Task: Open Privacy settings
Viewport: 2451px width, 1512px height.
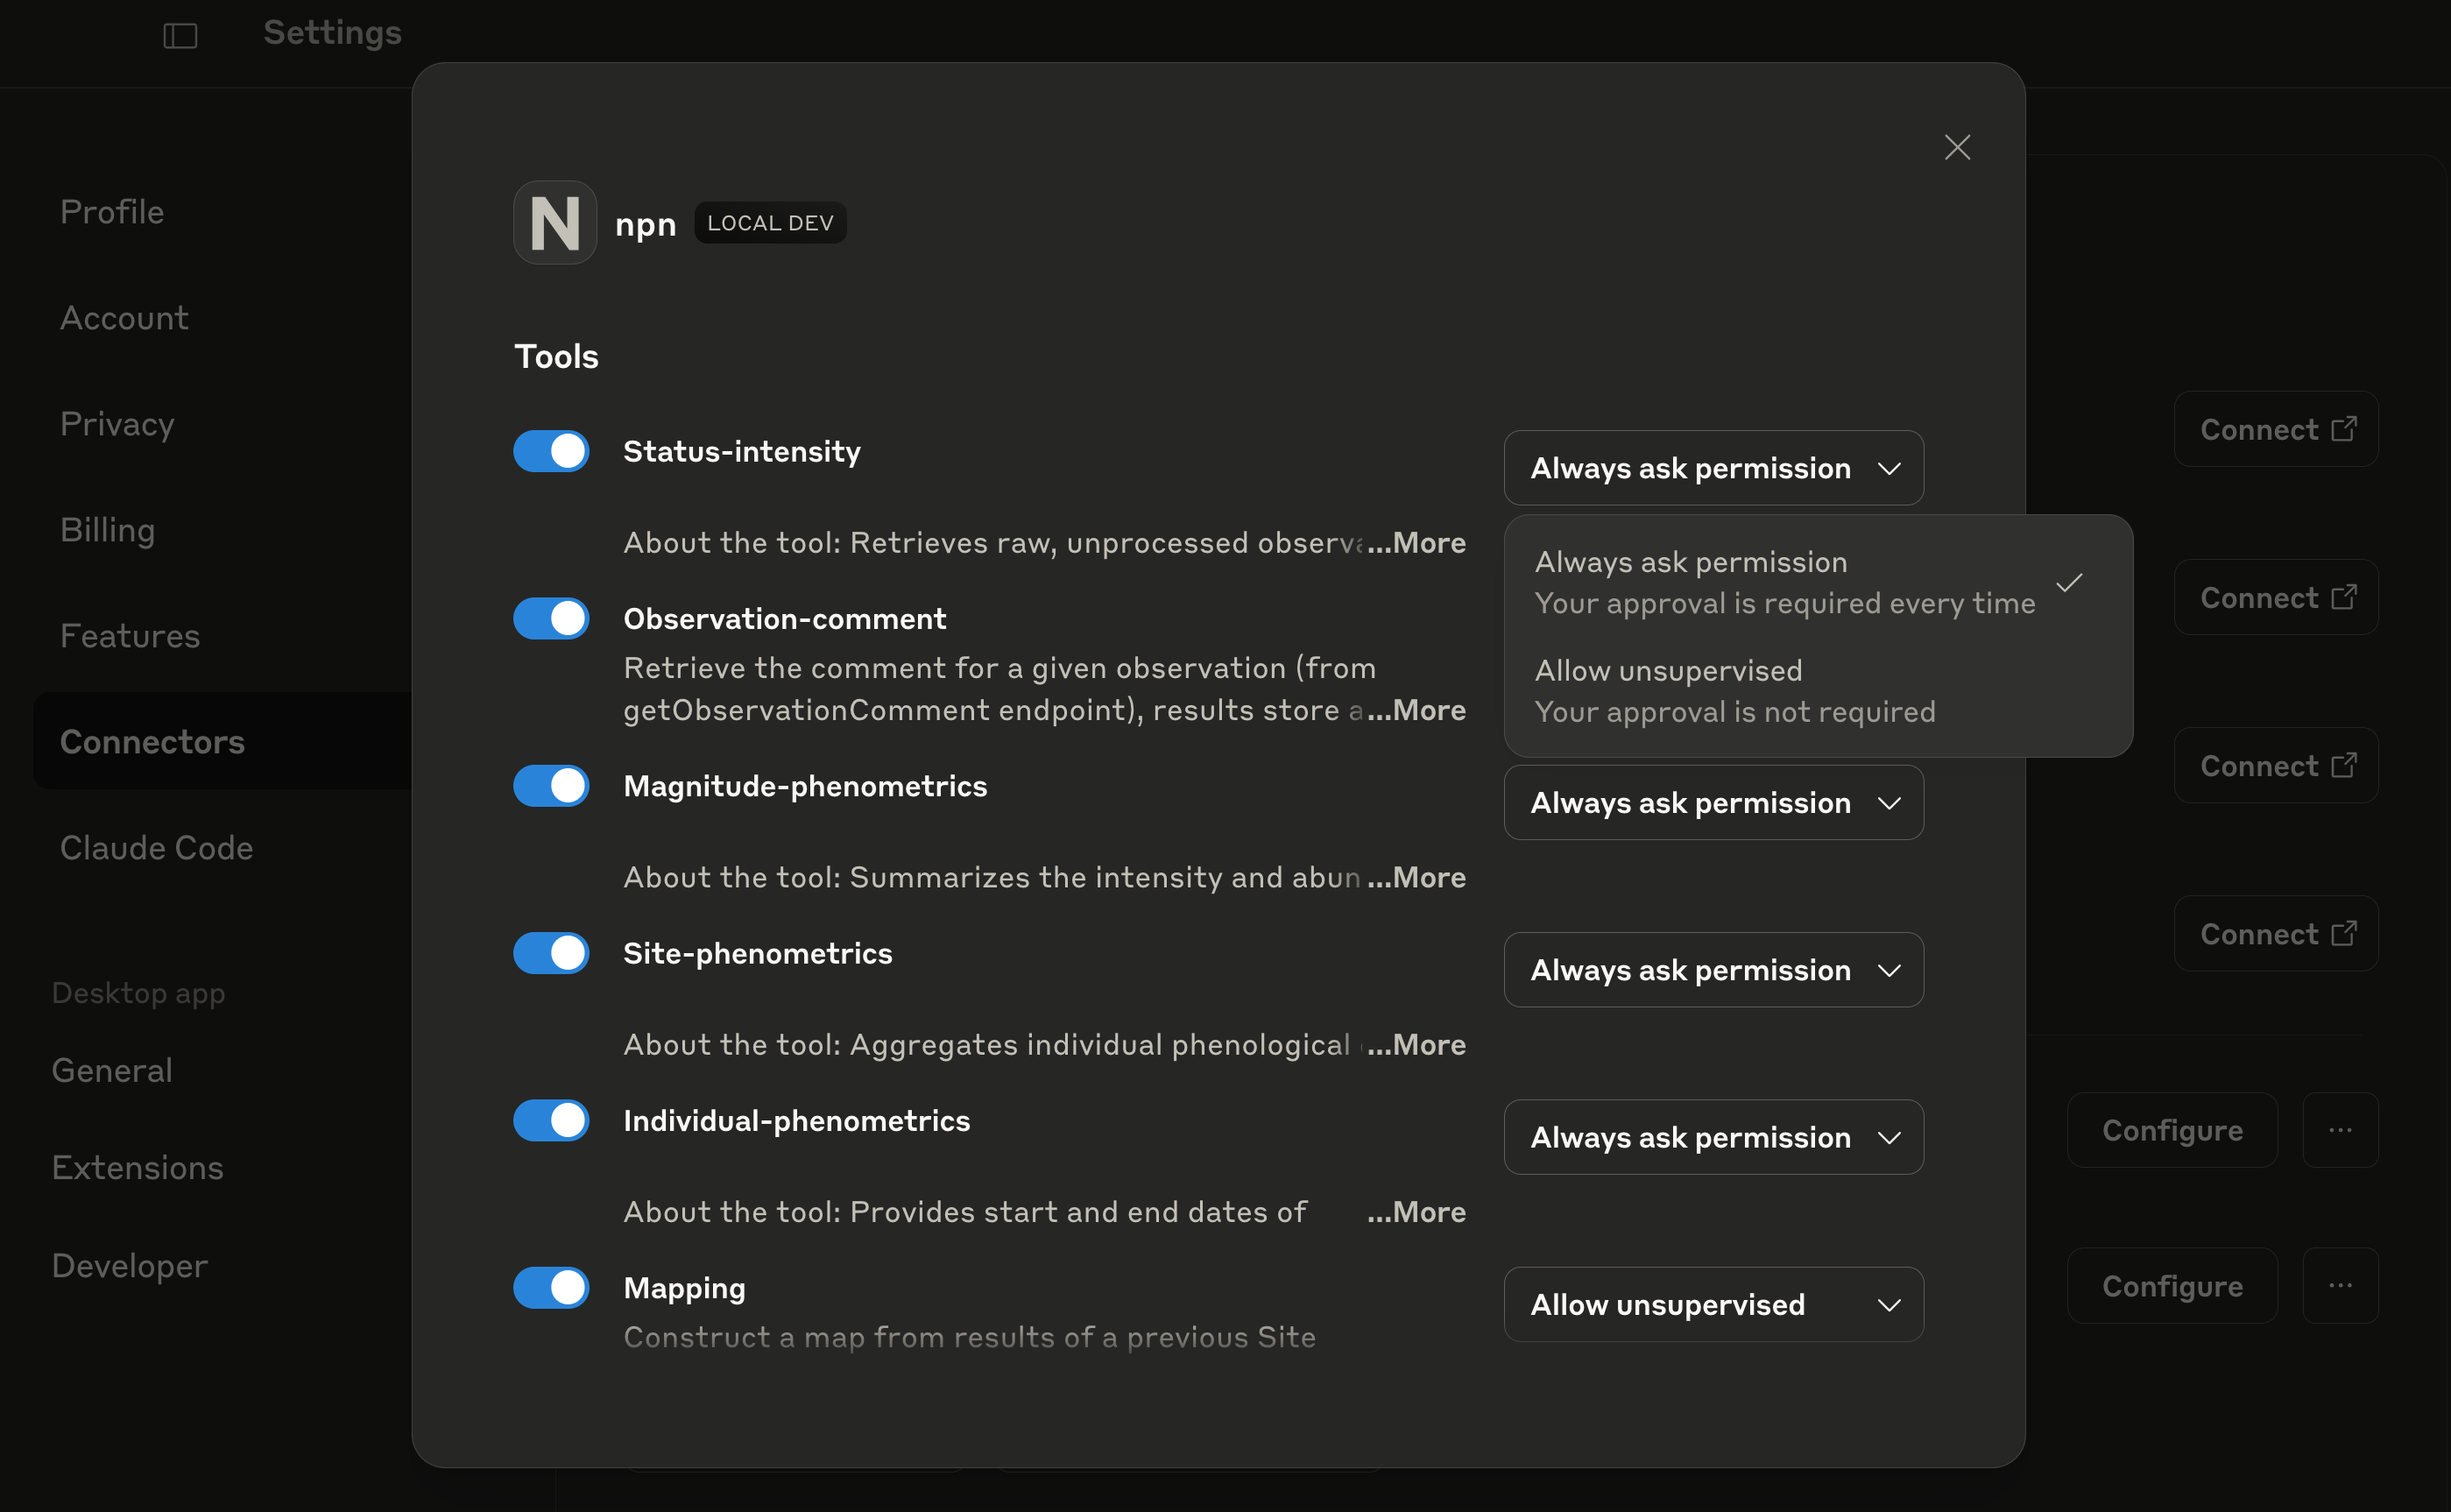Action: click(117, 424)
